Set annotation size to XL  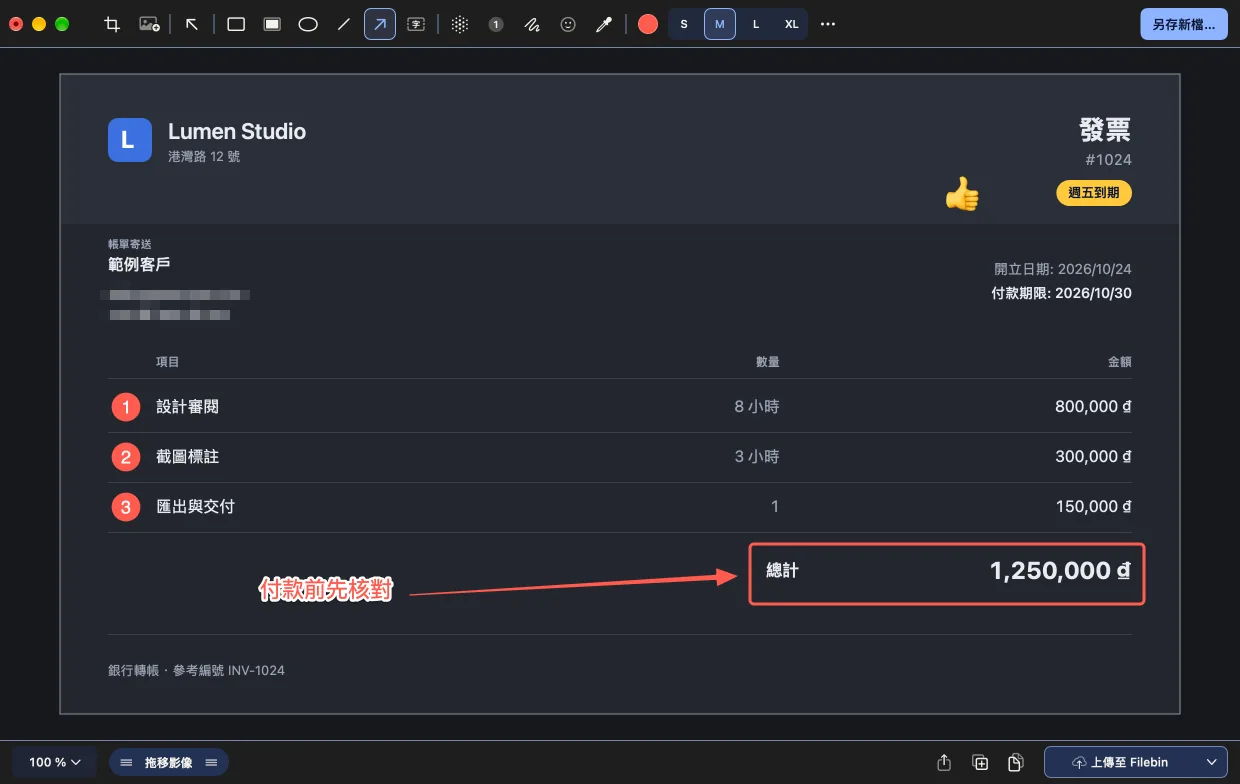[792, 24]
